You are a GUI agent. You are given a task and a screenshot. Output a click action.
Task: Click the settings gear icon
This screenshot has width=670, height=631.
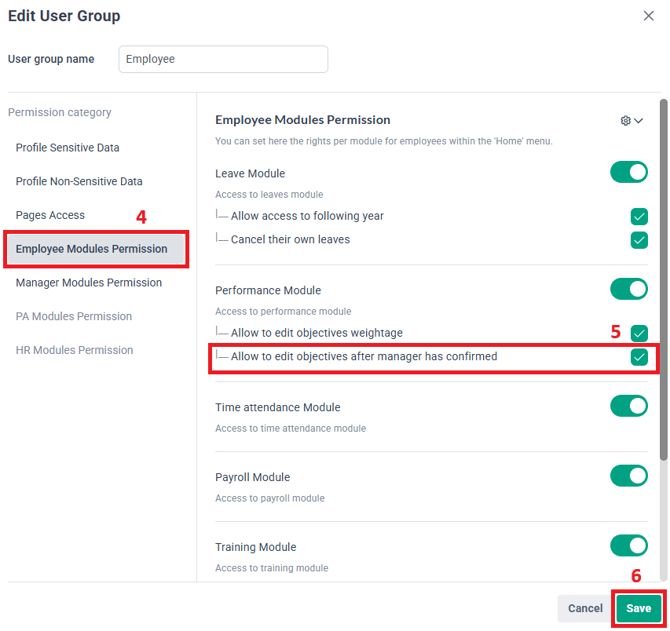(625, 120)
